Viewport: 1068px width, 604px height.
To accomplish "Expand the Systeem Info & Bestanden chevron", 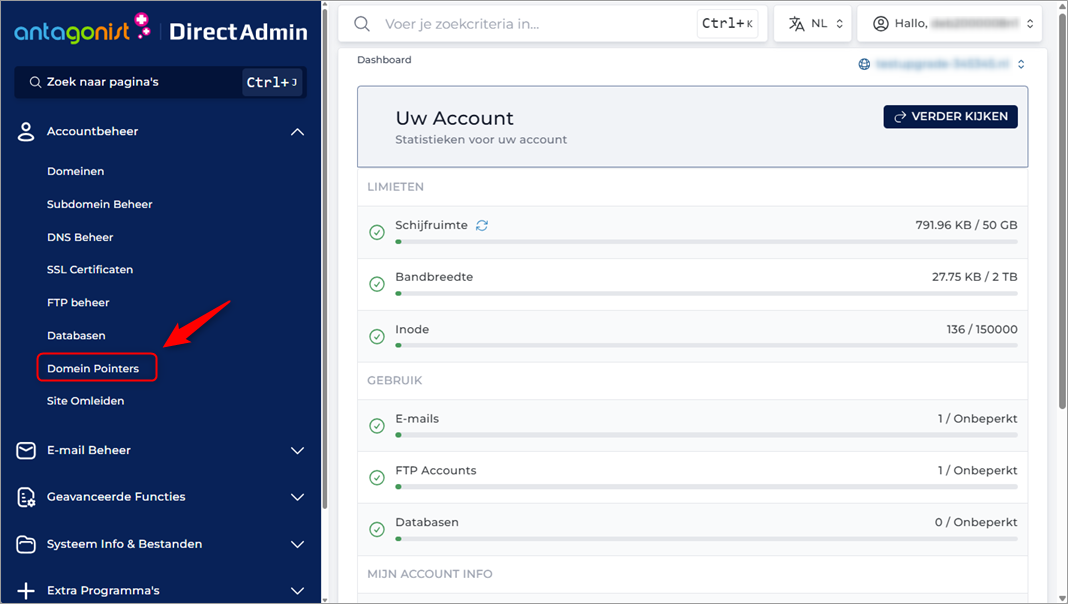I will tap(298, 544).
